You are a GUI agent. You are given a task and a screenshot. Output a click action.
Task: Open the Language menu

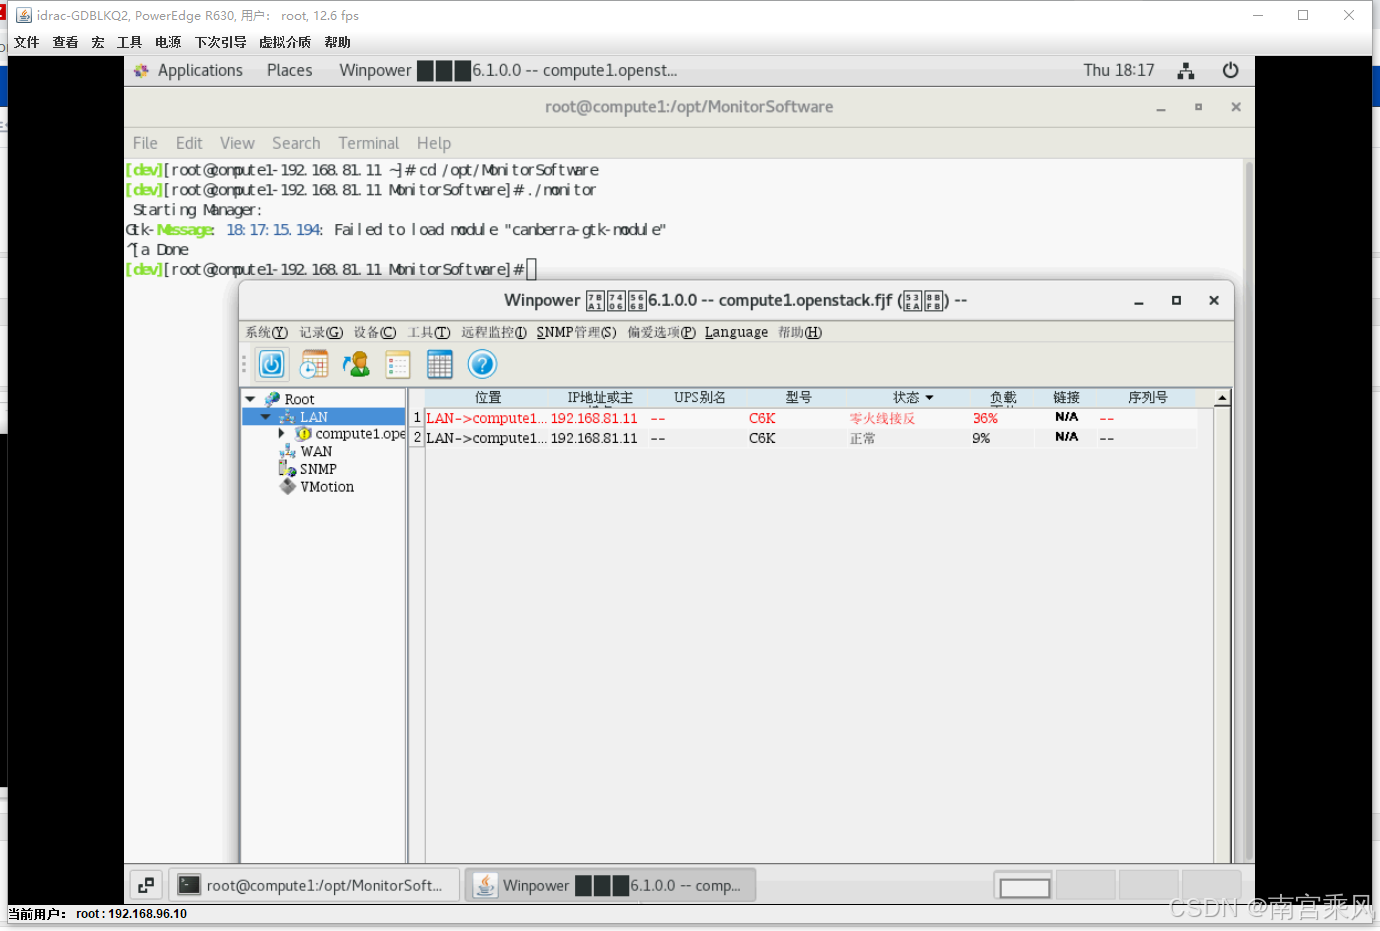tap(736, 332)
